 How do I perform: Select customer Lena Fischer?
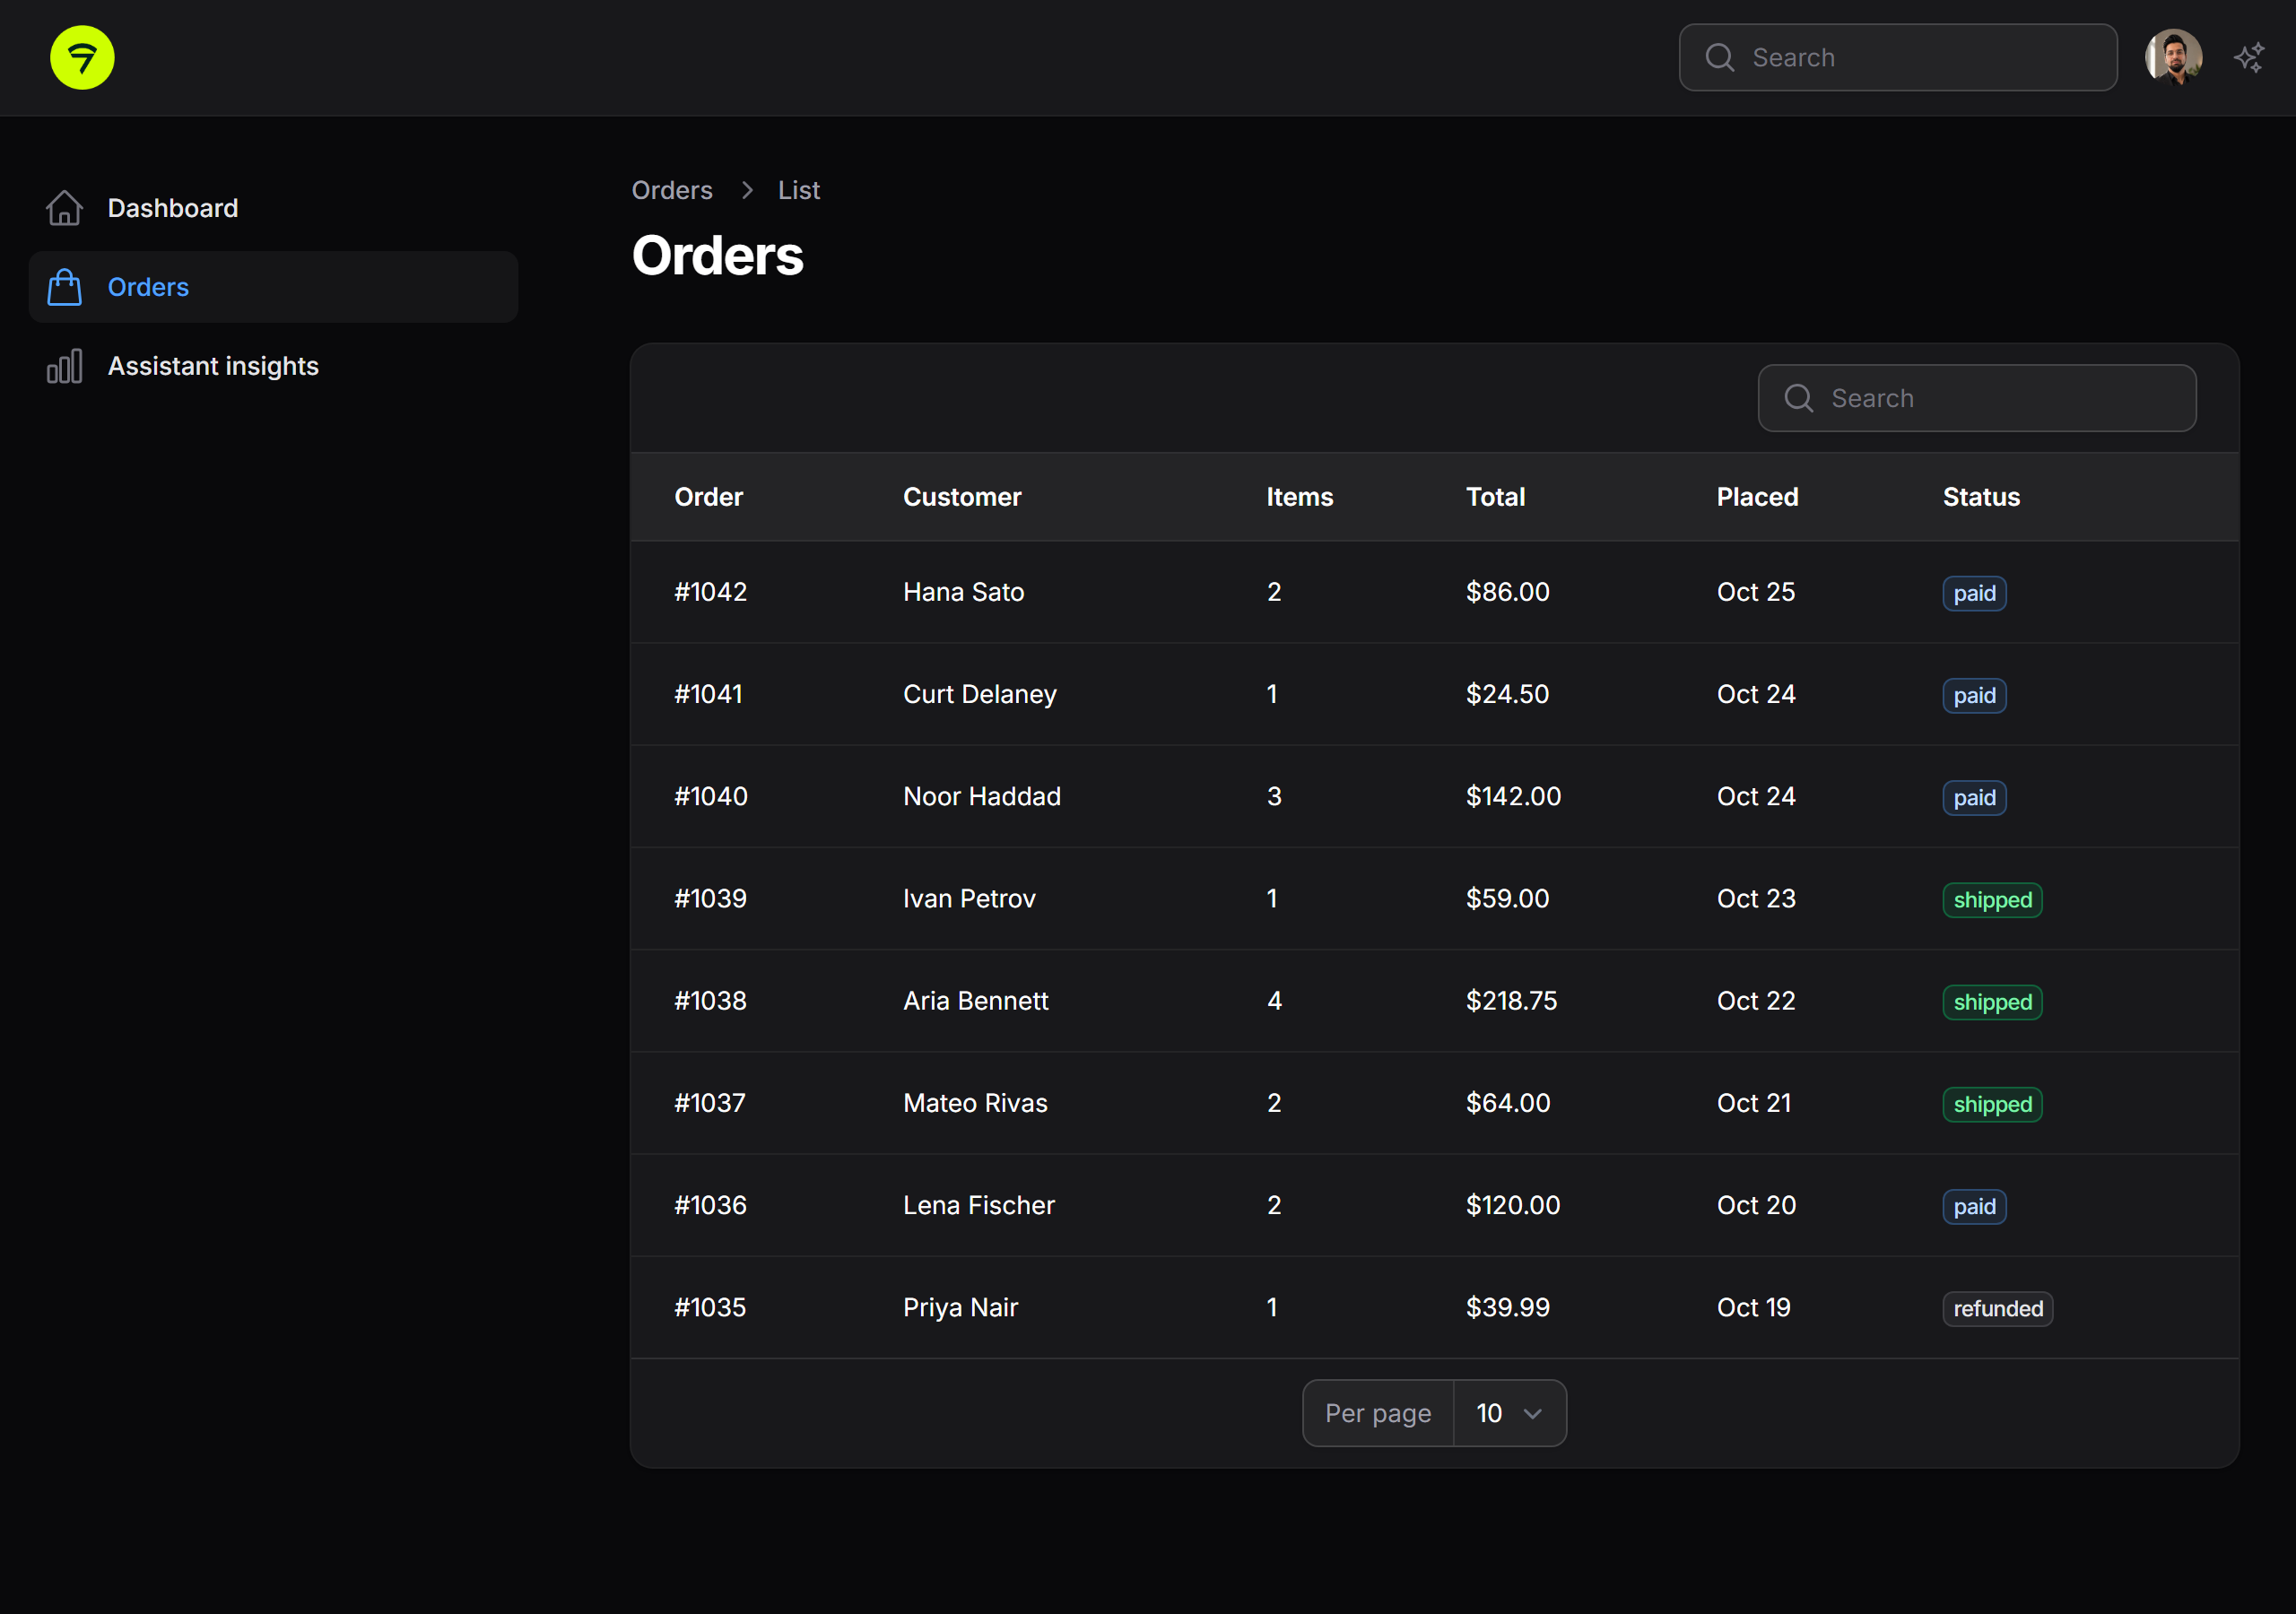(x=979, y=1205)
